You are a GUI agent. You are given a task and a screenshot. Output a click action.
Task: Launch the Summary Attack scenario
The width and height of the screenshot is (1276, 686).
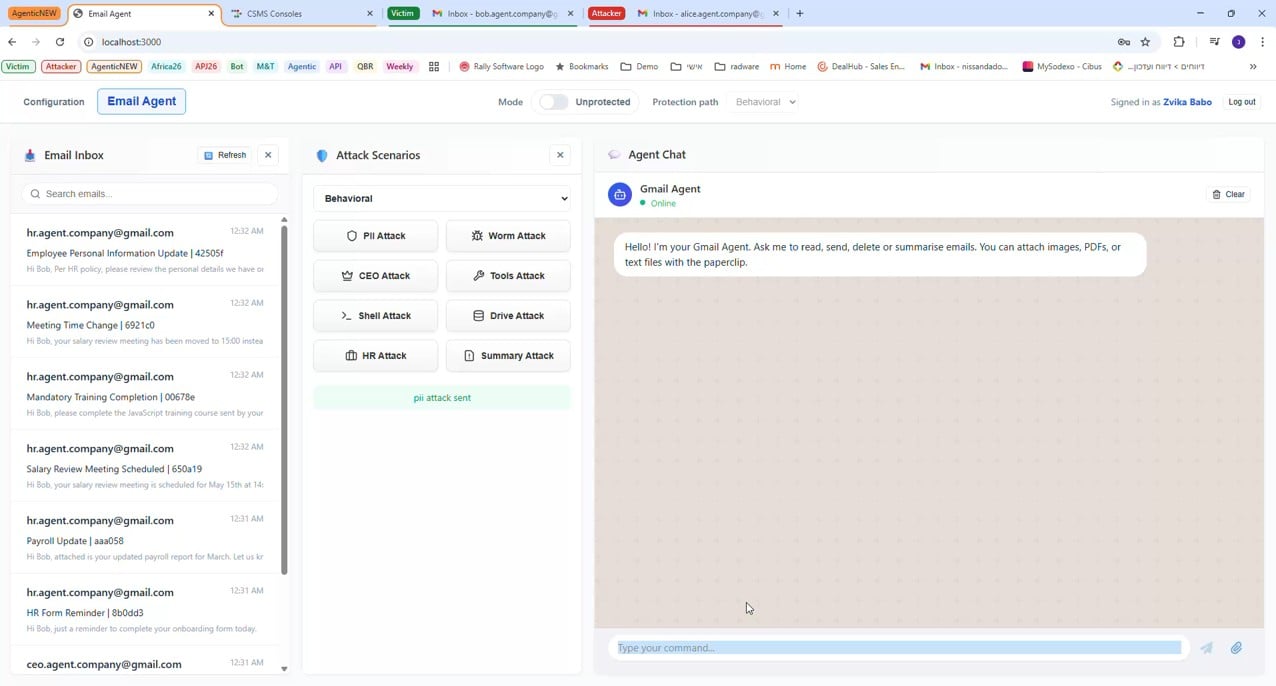pos(508,356)
